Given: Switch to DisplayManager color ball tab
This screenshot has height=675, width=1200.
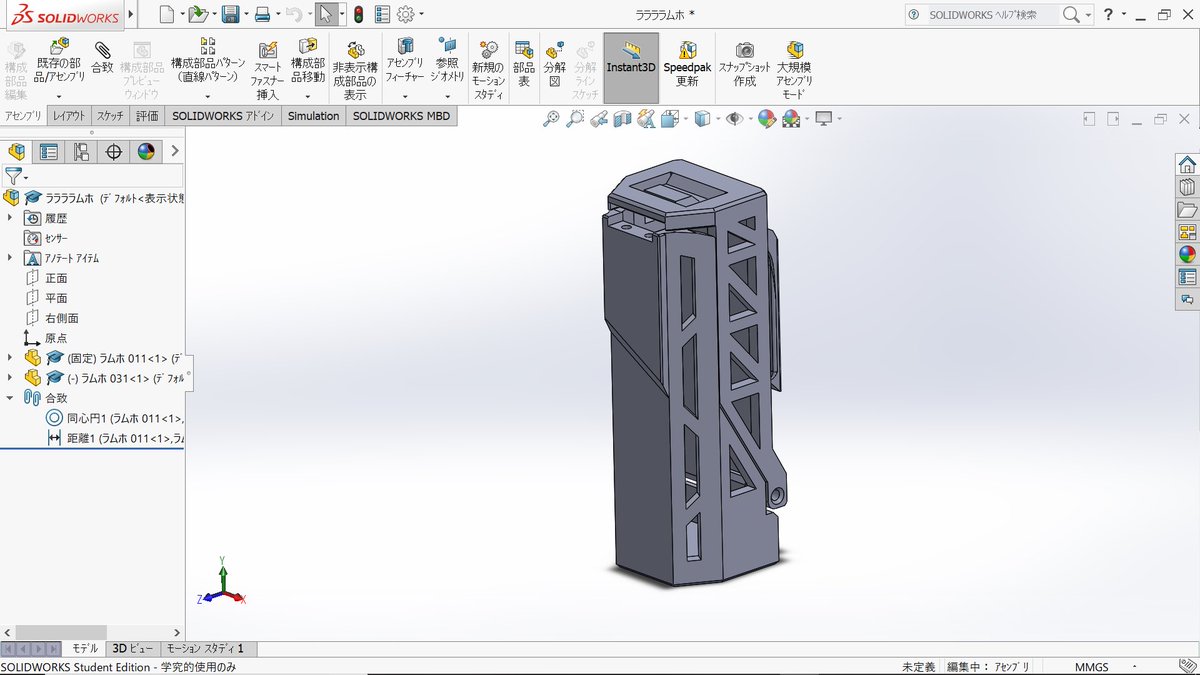Looking at the screenshot, I should pyautogui.click(x=147, y=151).
